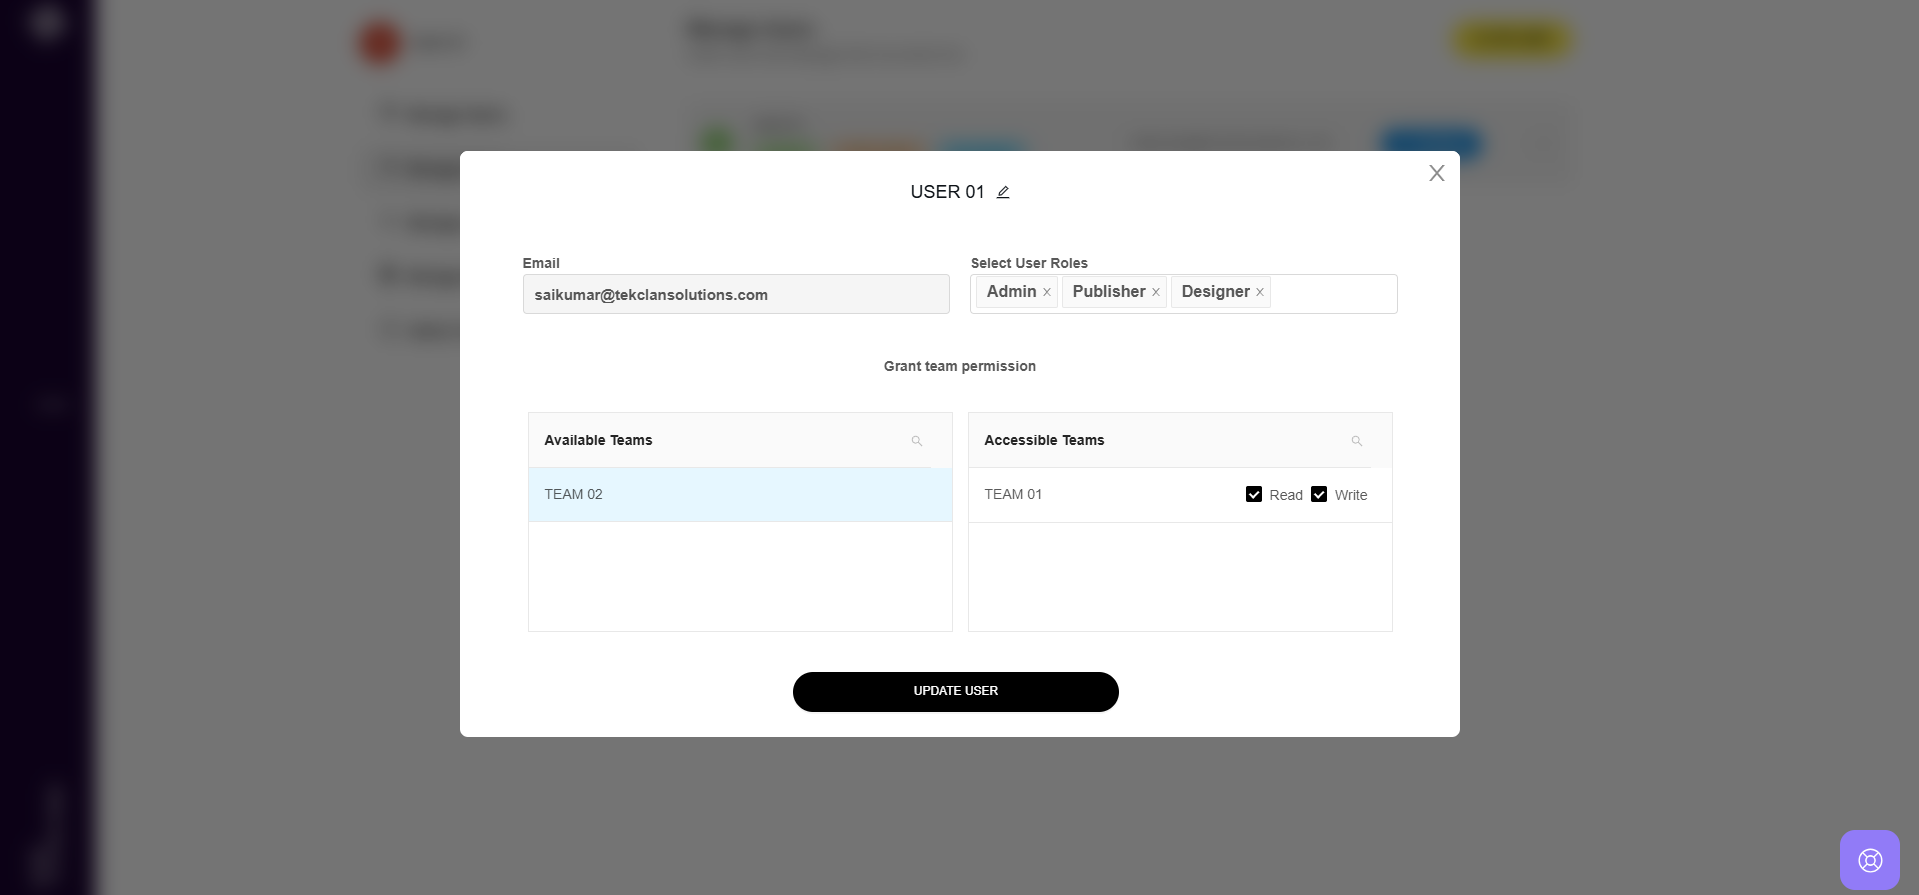The height and width of the screenshot is (895, 1919).
Task: Click the Accessible Teams header
Action: pos(1044,440)
